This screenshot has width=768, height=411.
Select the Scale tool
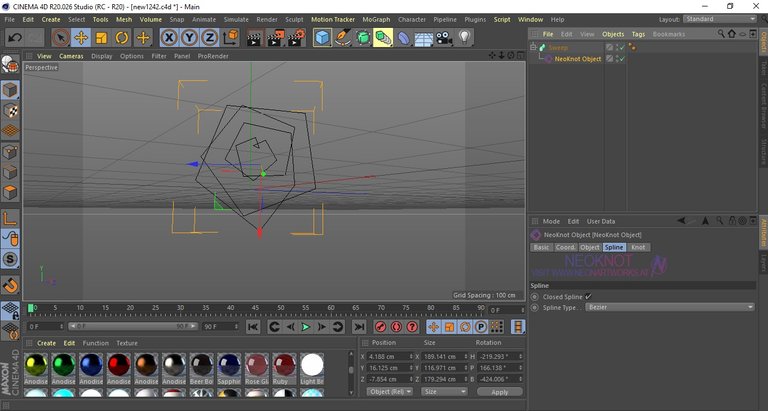pyautogui.click(x=101, y=38)
